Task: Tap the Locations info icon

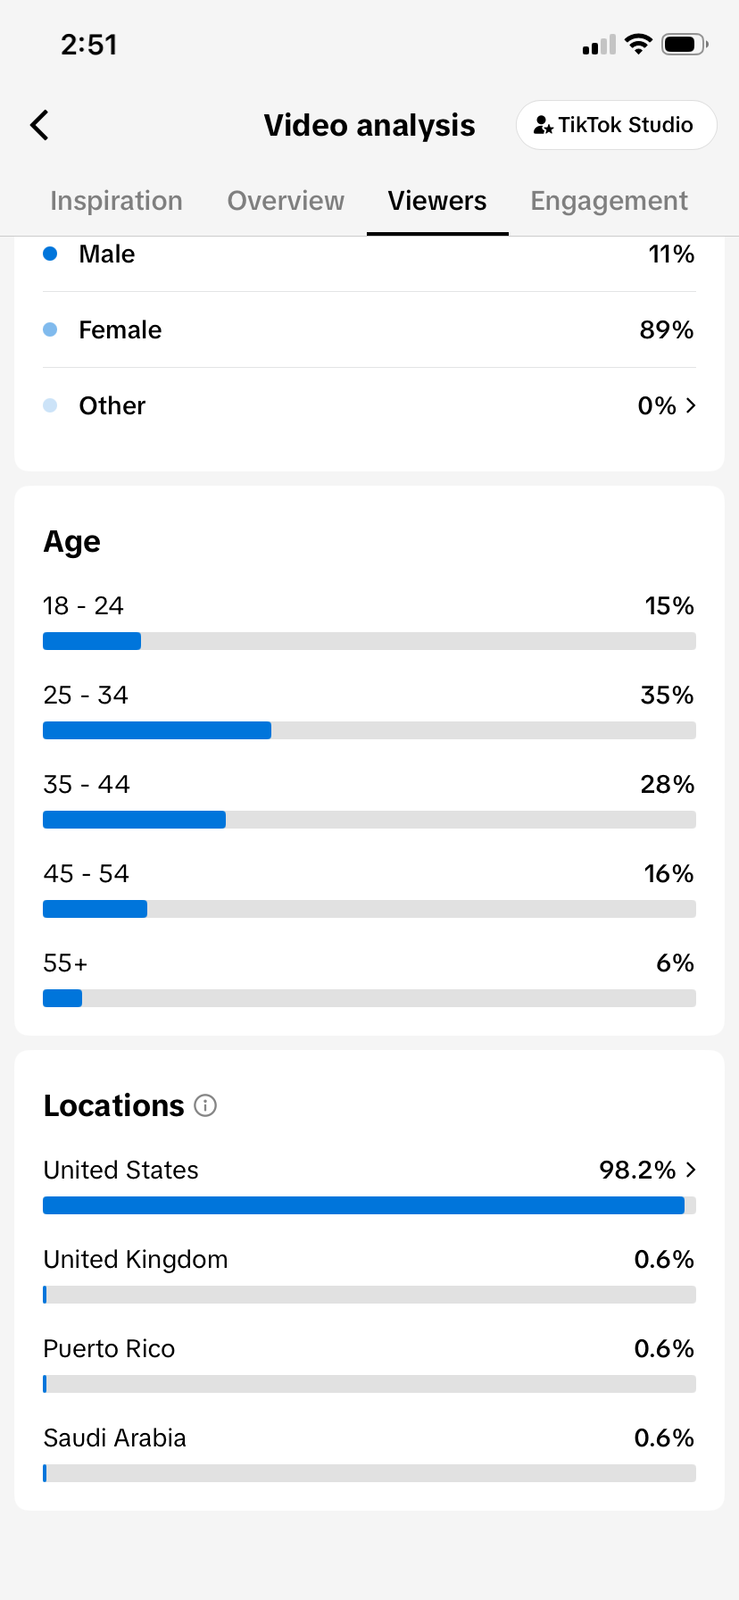Action: (x=205, y=1105)
